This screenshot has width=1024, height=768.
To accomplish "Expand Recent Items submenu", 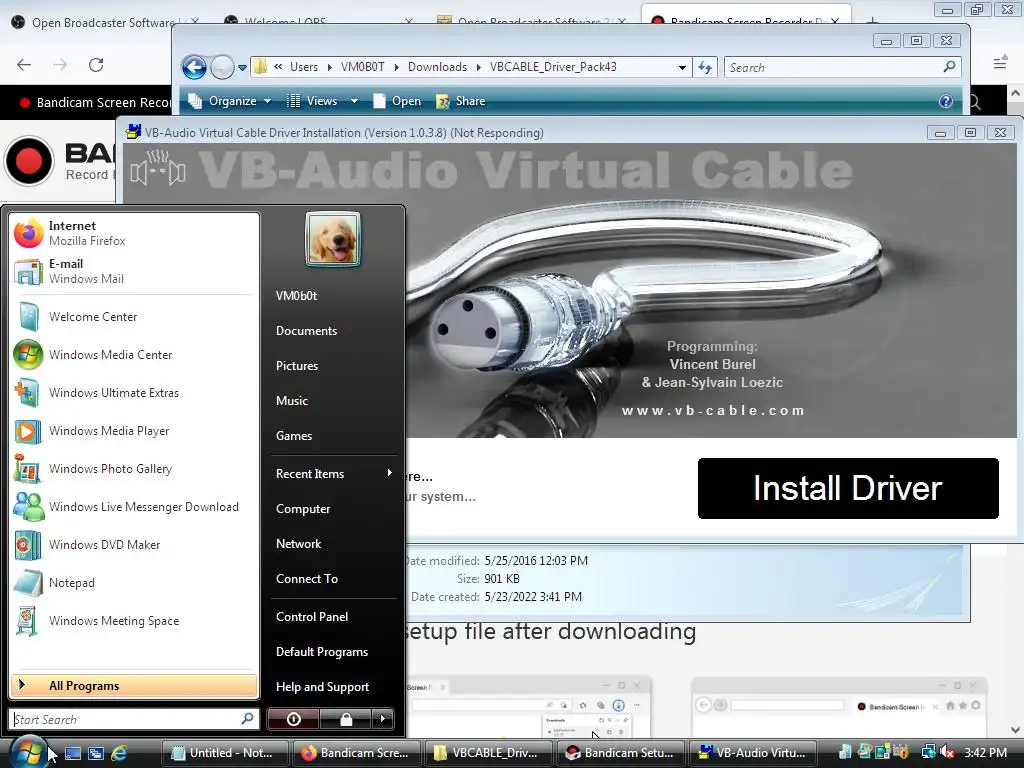I will (333, 473).
